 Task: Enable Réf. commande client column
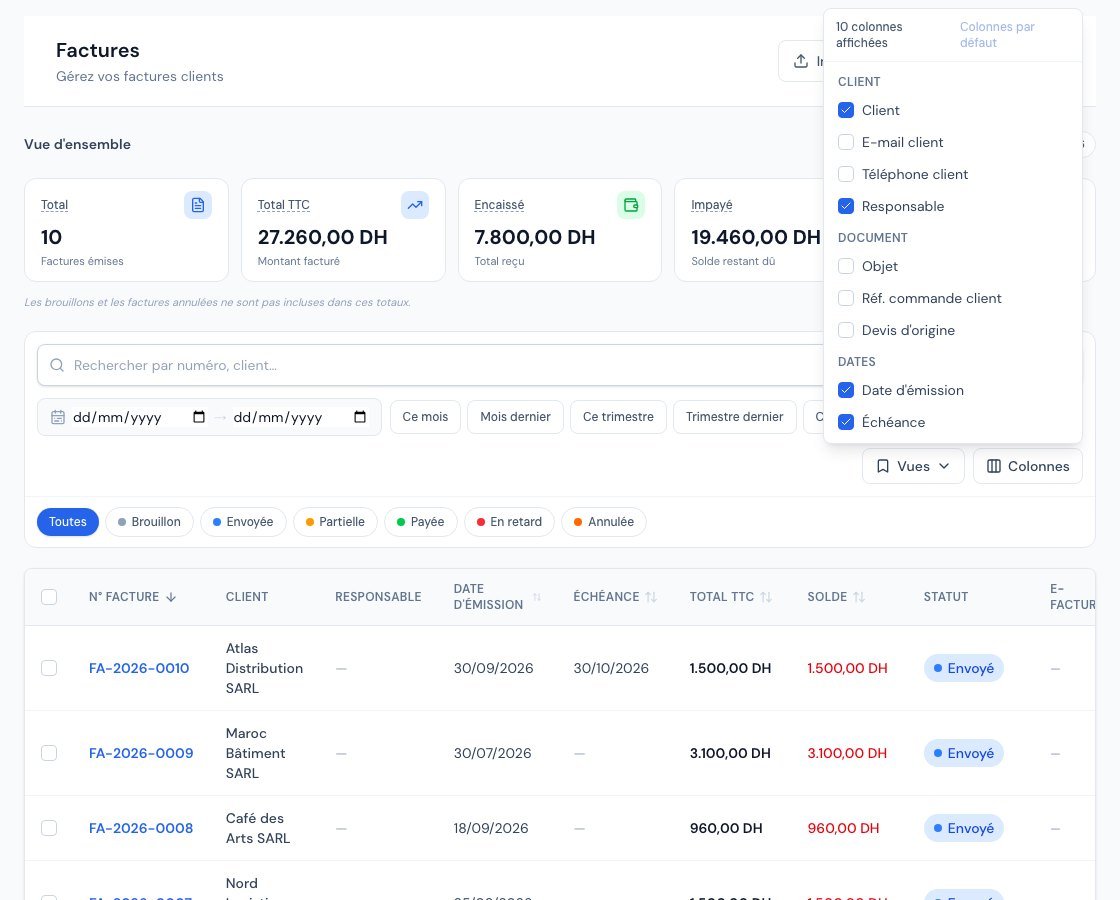pos(846,299)
